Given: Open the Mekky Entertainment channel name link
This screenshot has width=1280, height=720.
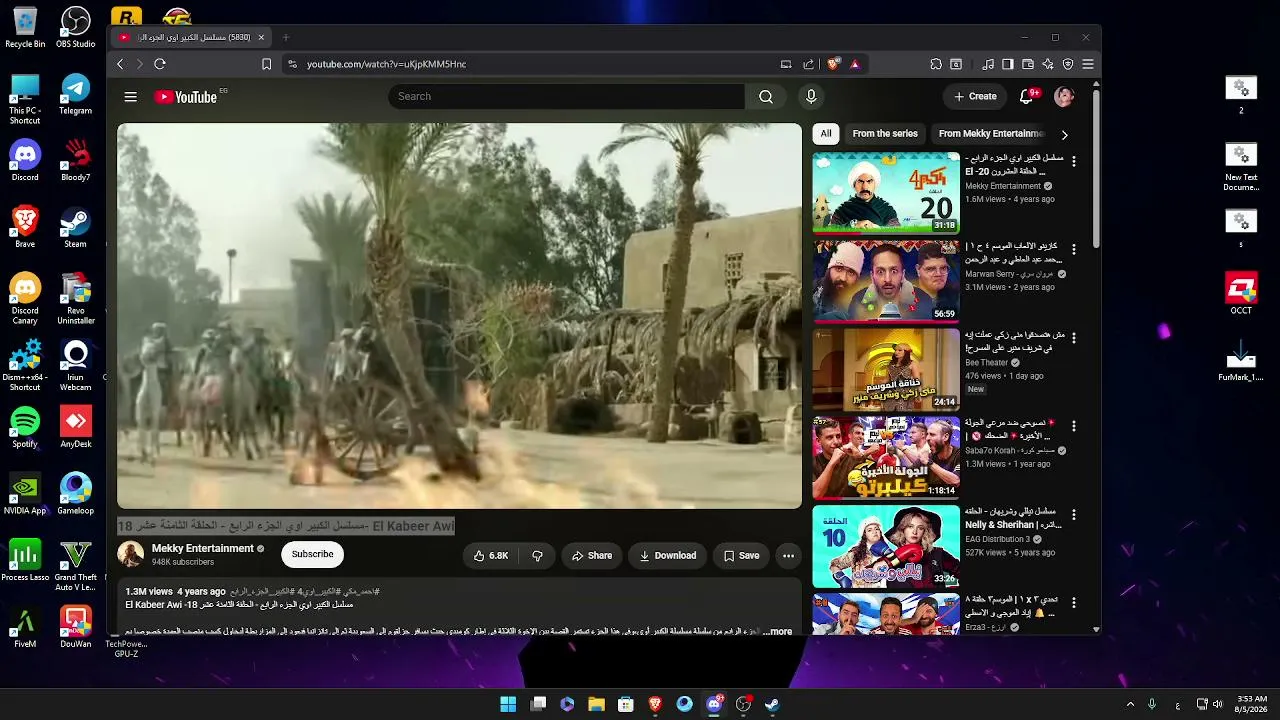Looking at the screenshot, I should point(203,549).
